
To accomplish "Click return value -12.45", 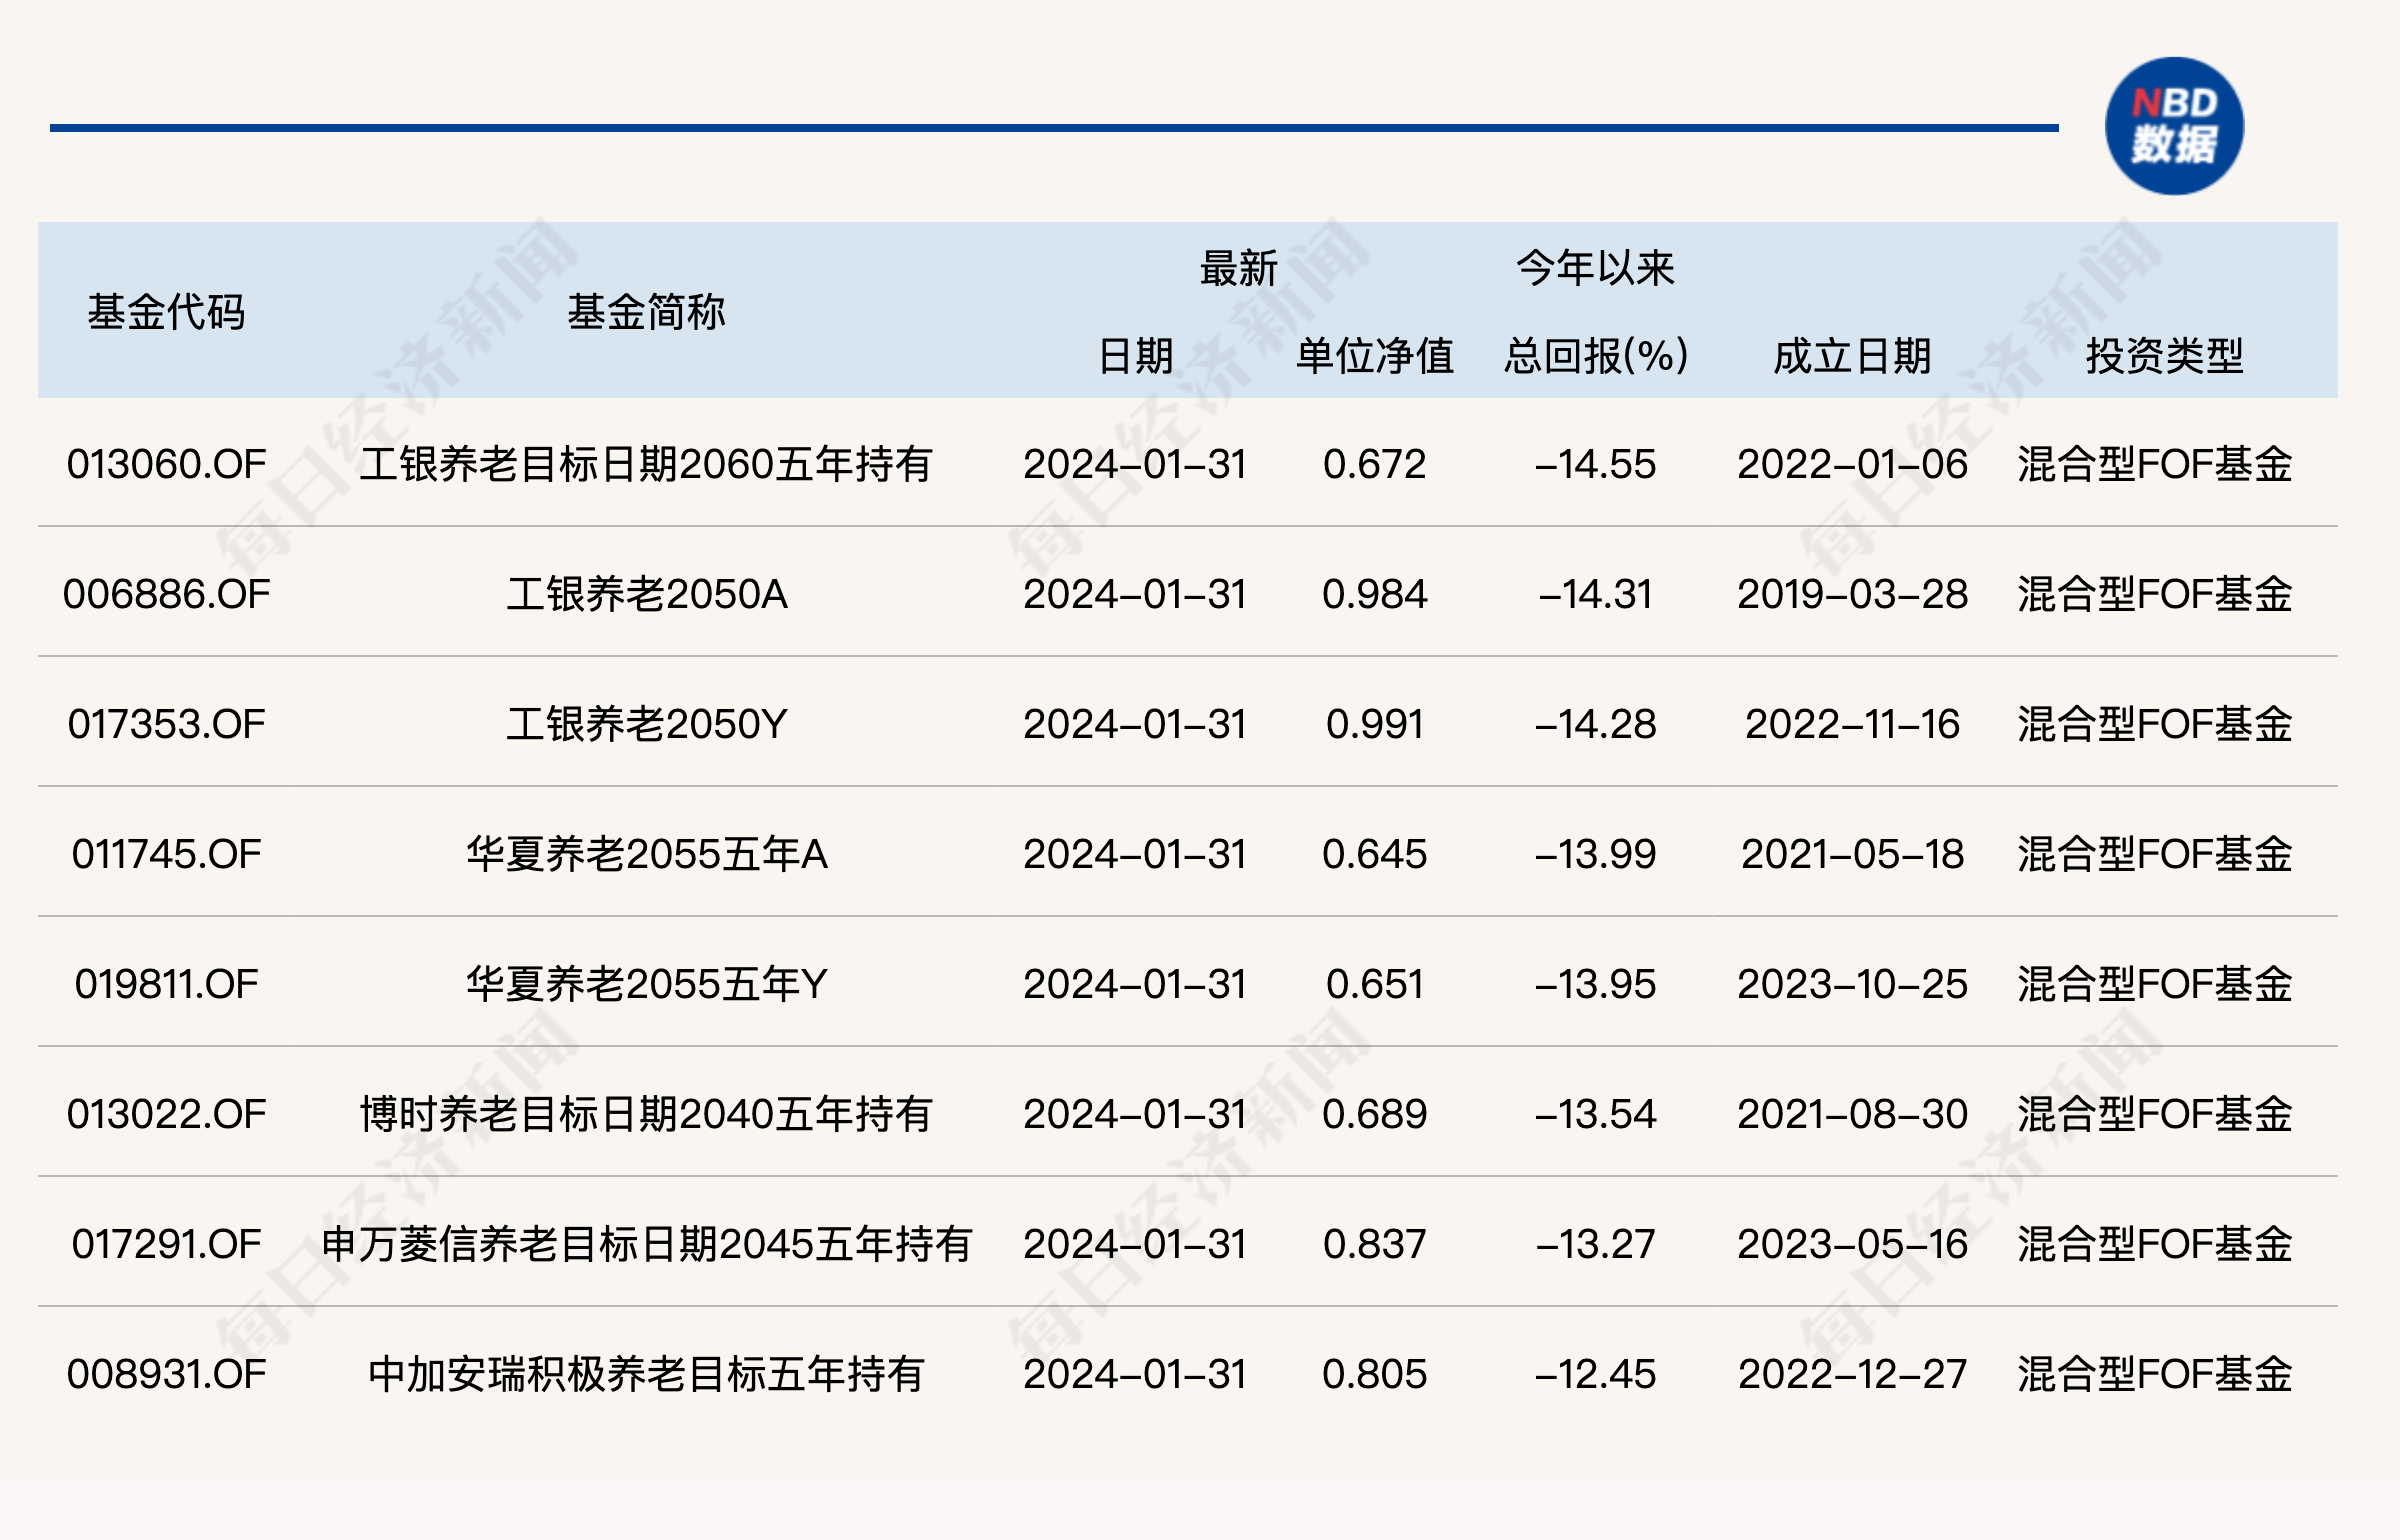I will coord(1596,1374).
